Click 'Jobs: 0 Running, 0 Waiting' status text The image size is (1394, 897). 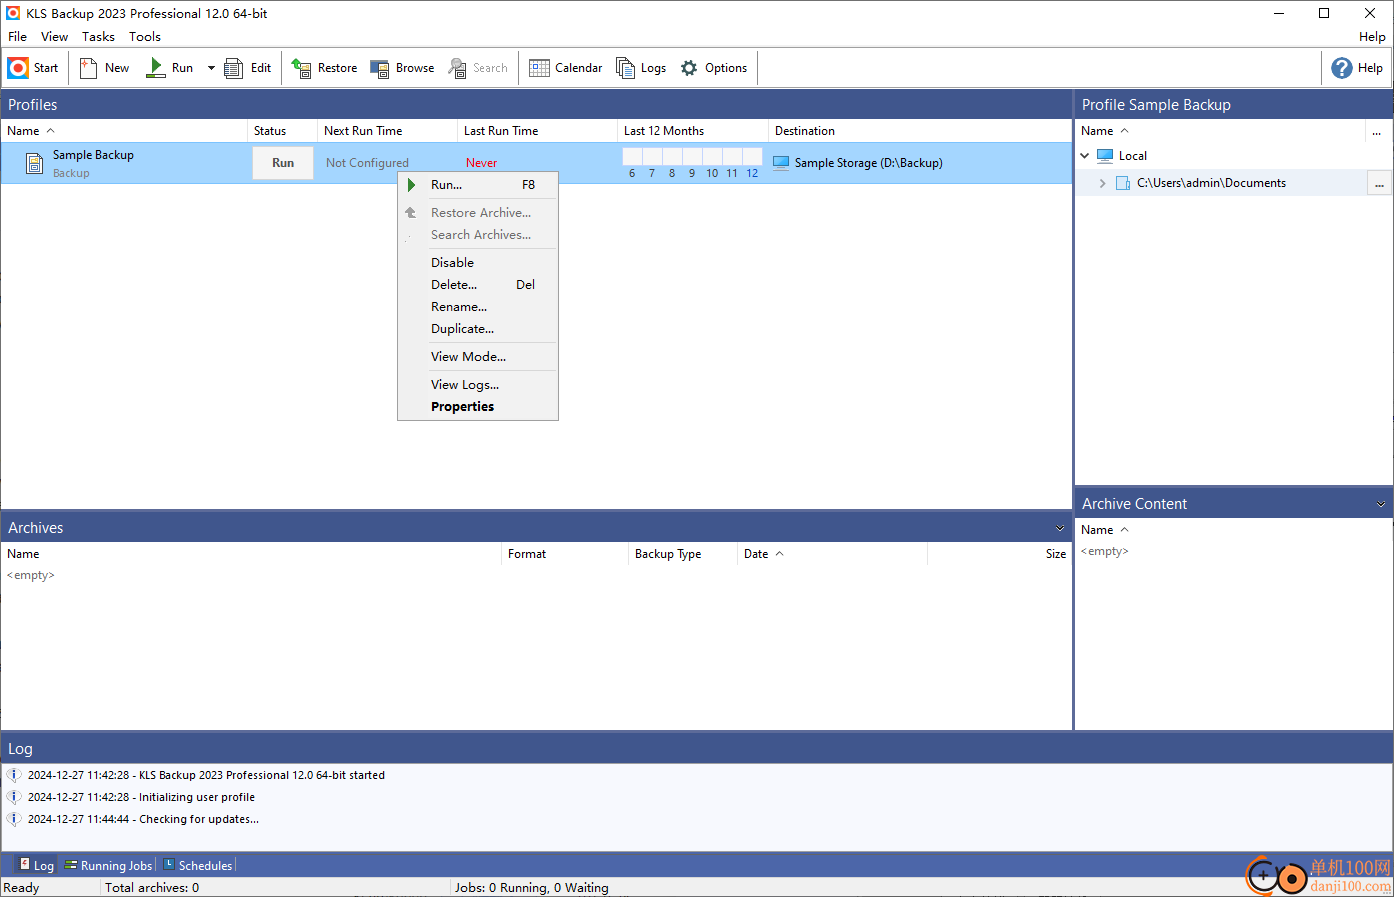click(x=531, y=888)
